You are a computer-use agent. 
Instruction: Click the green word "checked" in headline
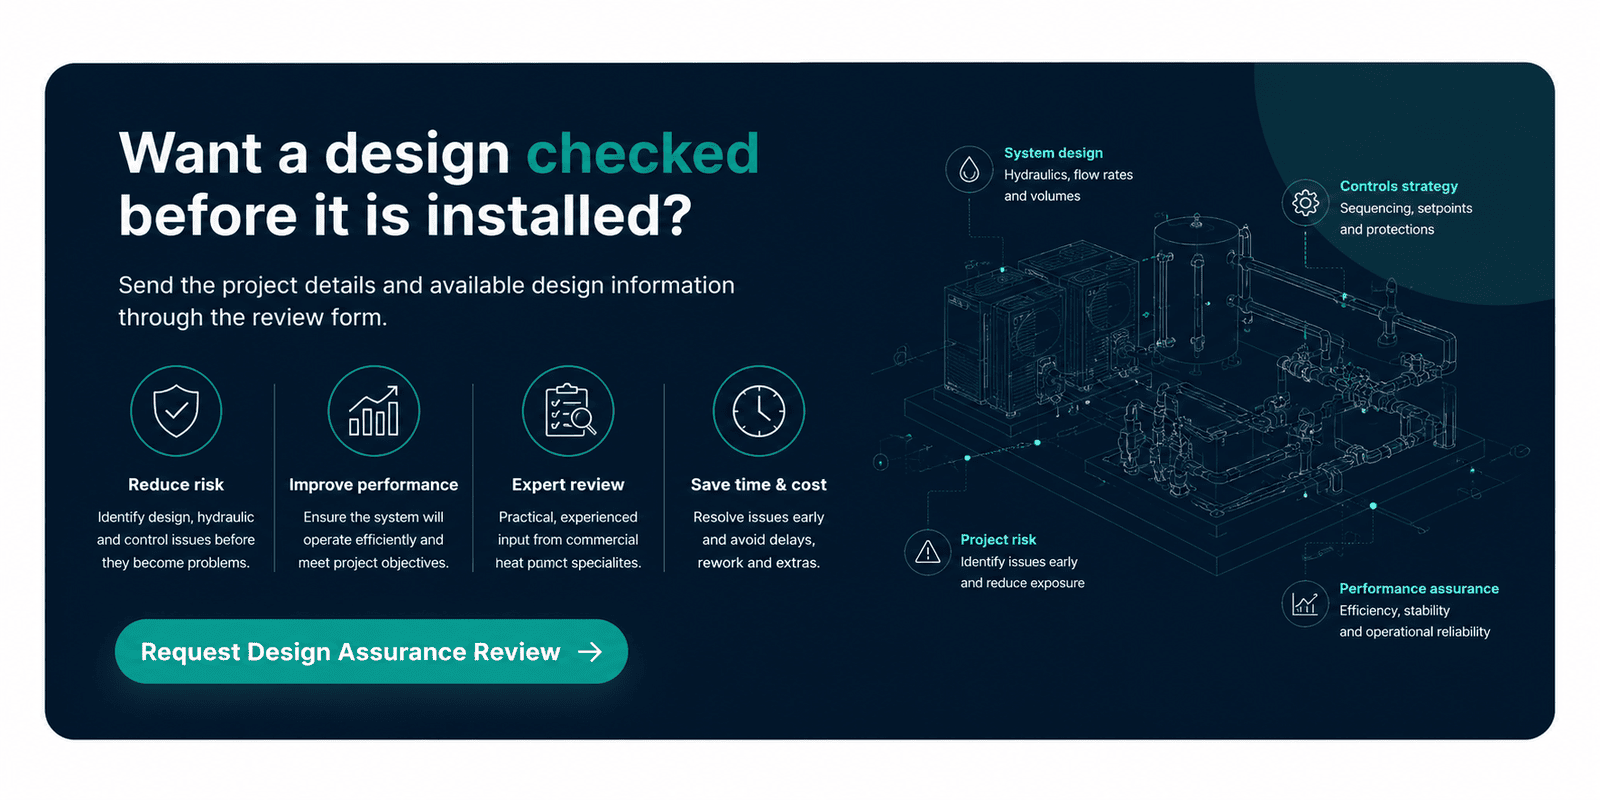[643, 153]
